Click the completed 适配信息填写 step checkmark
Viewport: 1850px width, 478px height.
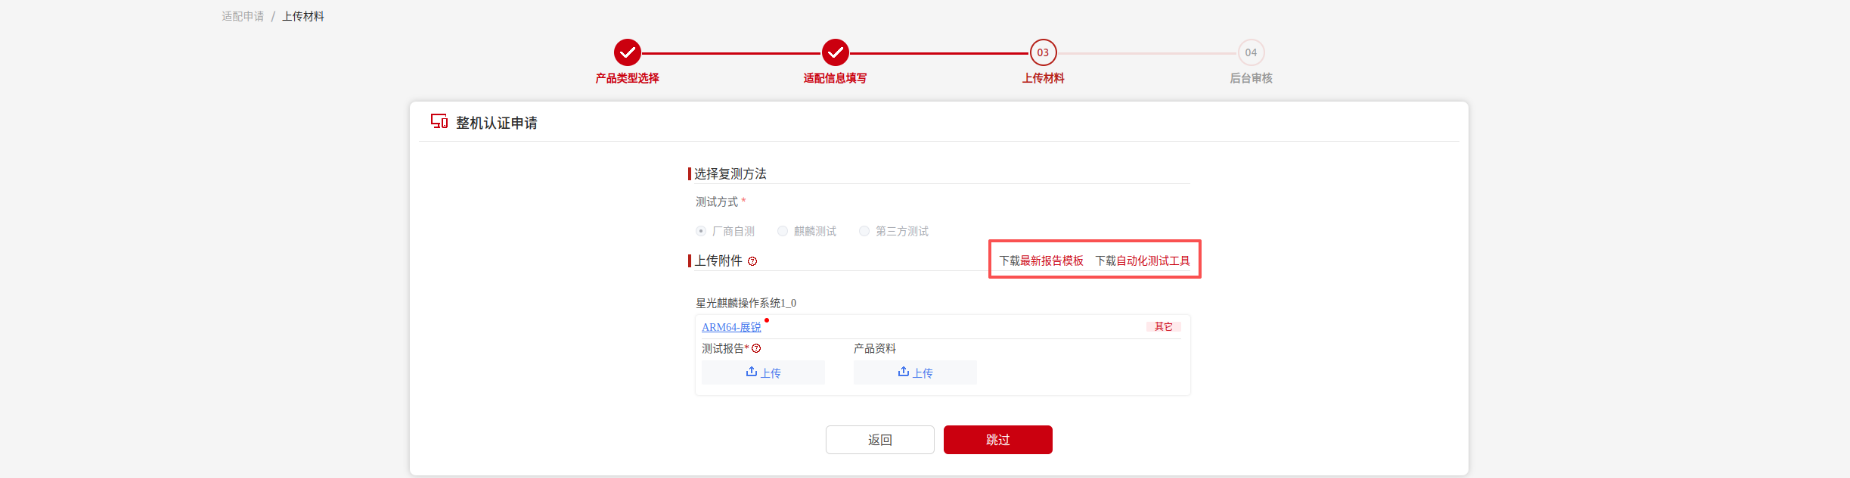pos(835,52)
